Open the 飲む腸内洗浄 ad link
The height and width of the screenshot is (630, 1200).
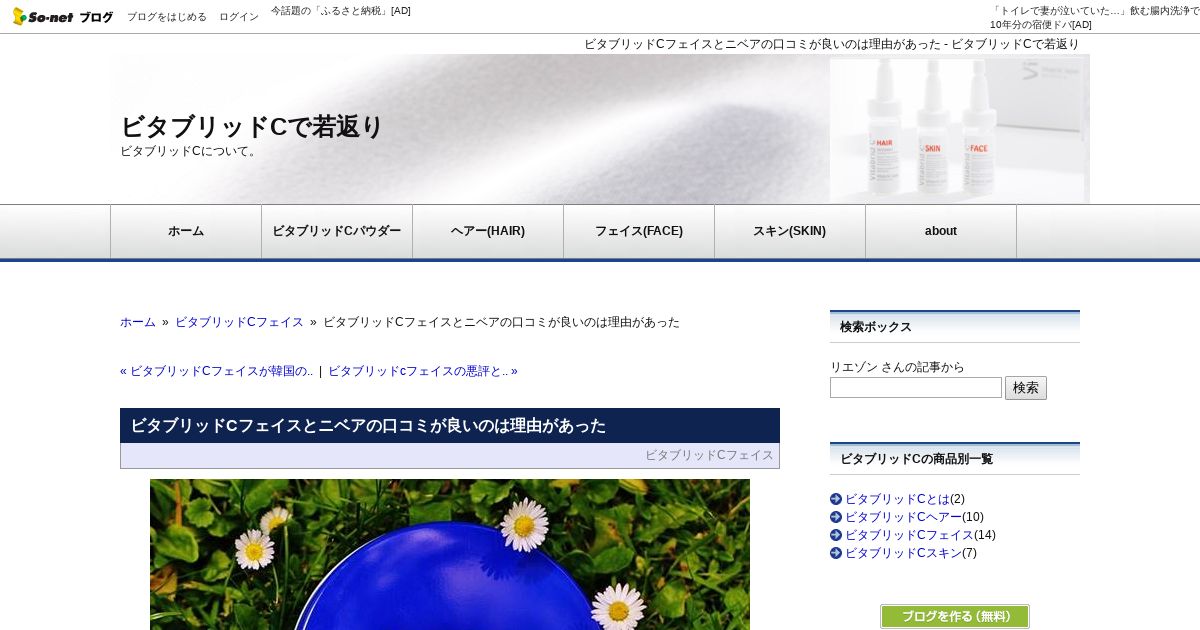click(1095, 11)
